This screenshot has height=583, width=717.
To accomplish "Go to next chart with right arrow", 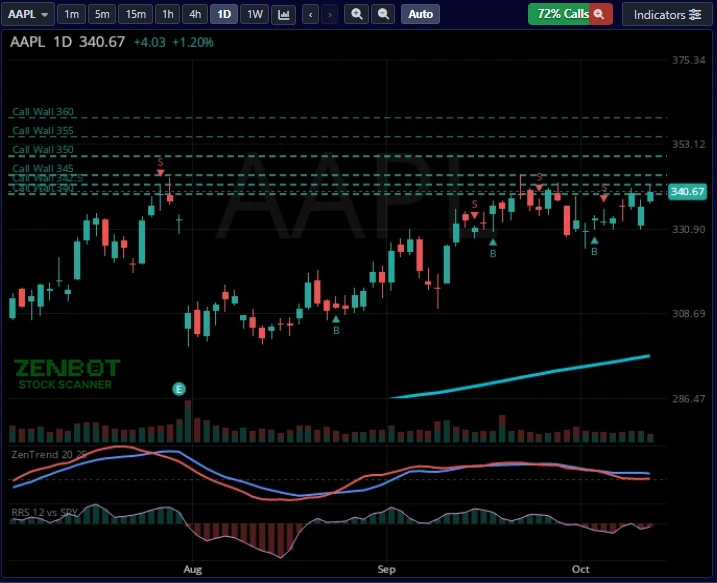I will (330, 14).
